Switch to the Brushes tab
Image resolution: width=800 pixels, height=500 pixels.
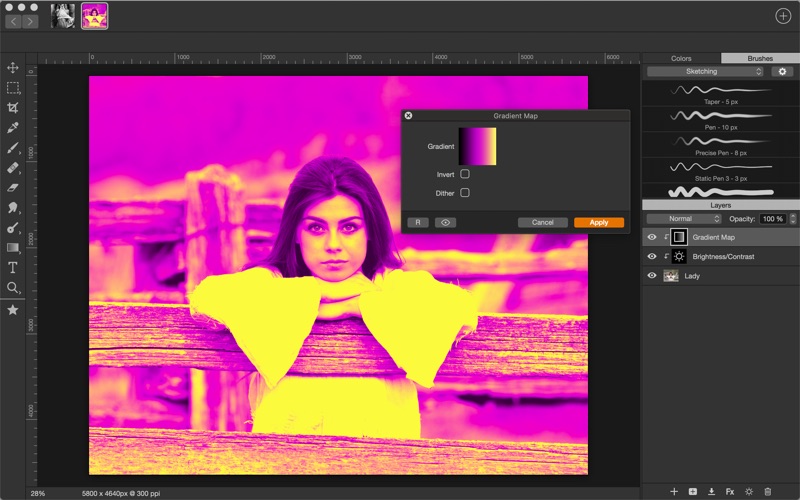coord(760,58)
